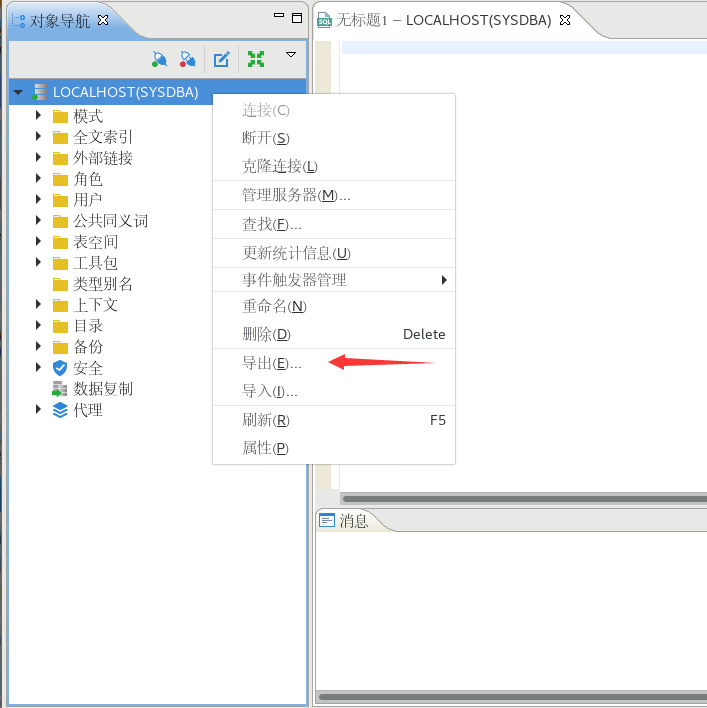Screen dimensions: 707x708
Task: Expand the 代理 node
Action: click(x=38, y=409)
